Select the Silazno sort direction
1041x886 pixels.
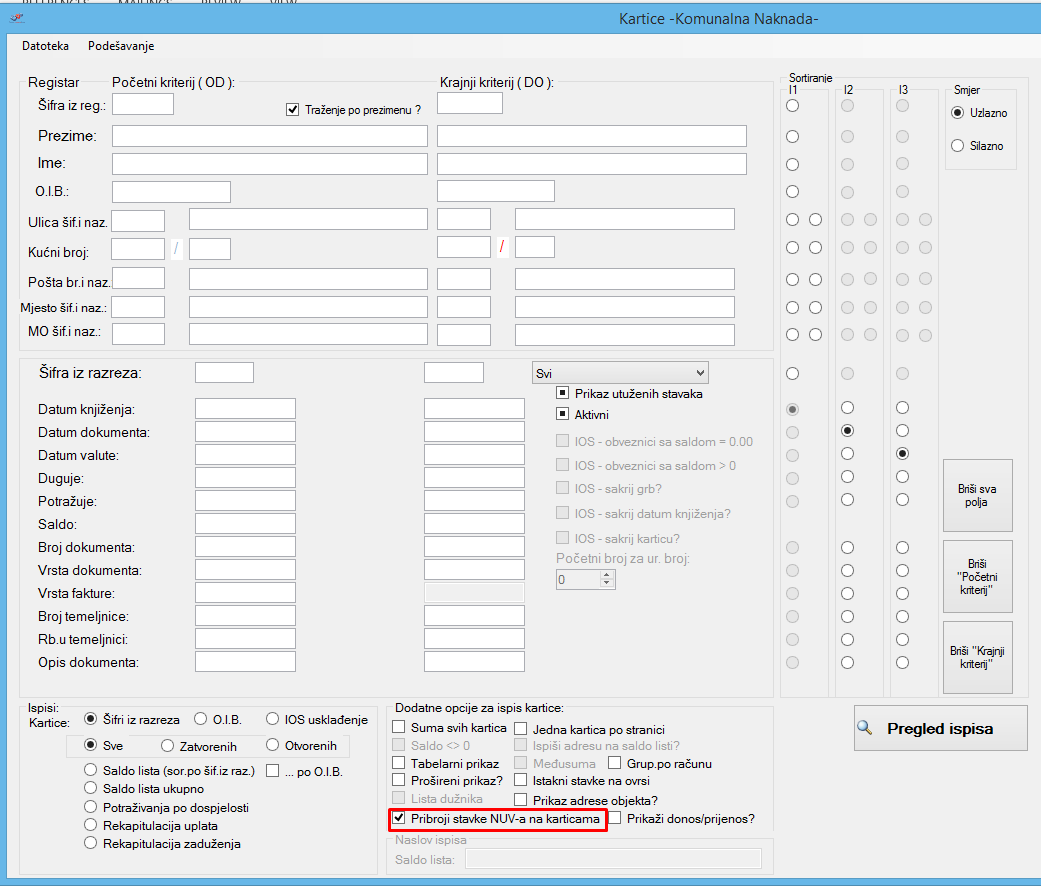coord(958,146)
